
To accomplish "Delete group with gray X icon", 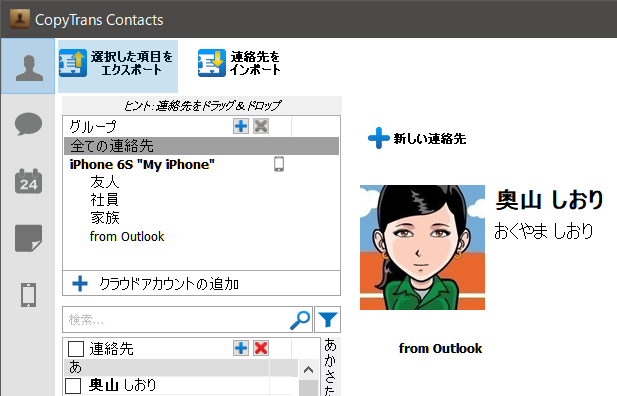I will point(261,126).
